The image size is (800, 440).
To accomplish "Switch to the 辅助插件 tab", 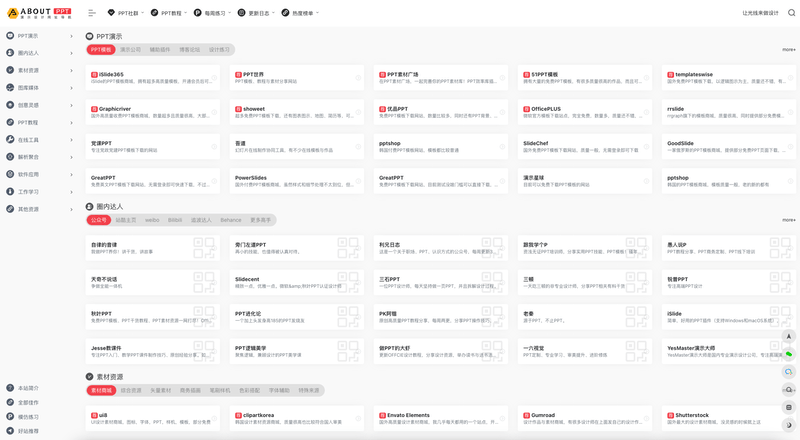I will 160,50.
